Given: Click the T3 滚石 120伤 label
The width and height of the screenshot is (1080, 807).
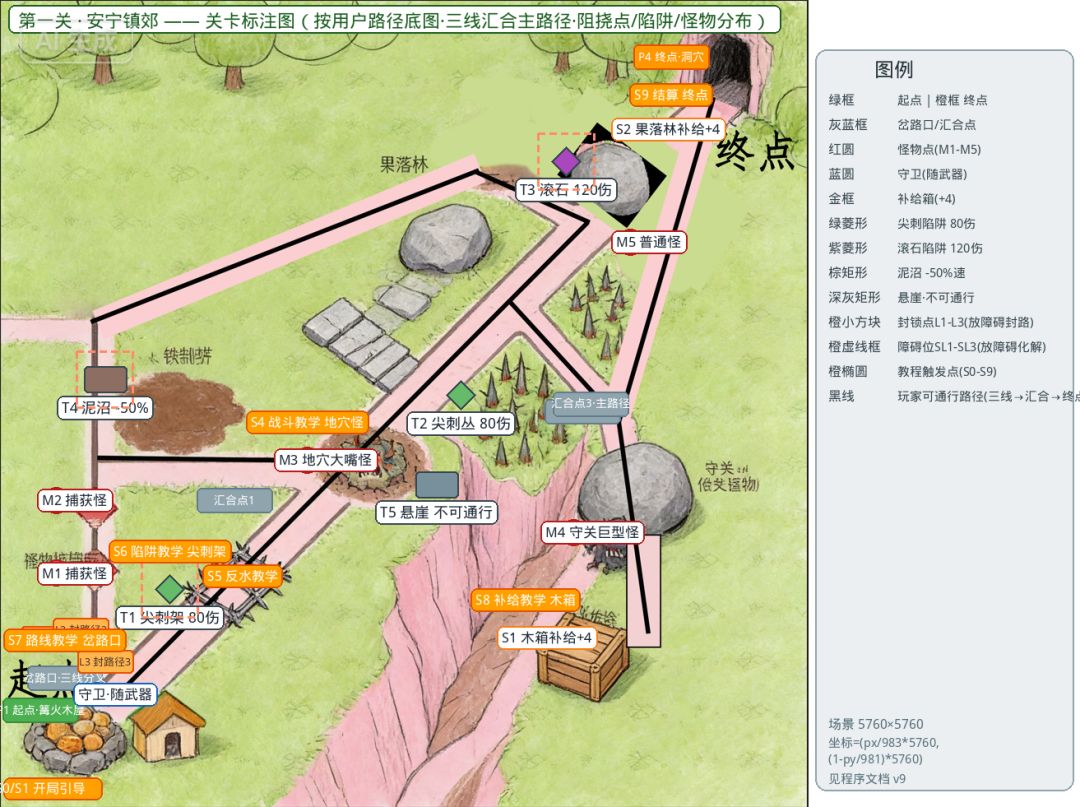Looking at the screenshot, I should 566,190.
